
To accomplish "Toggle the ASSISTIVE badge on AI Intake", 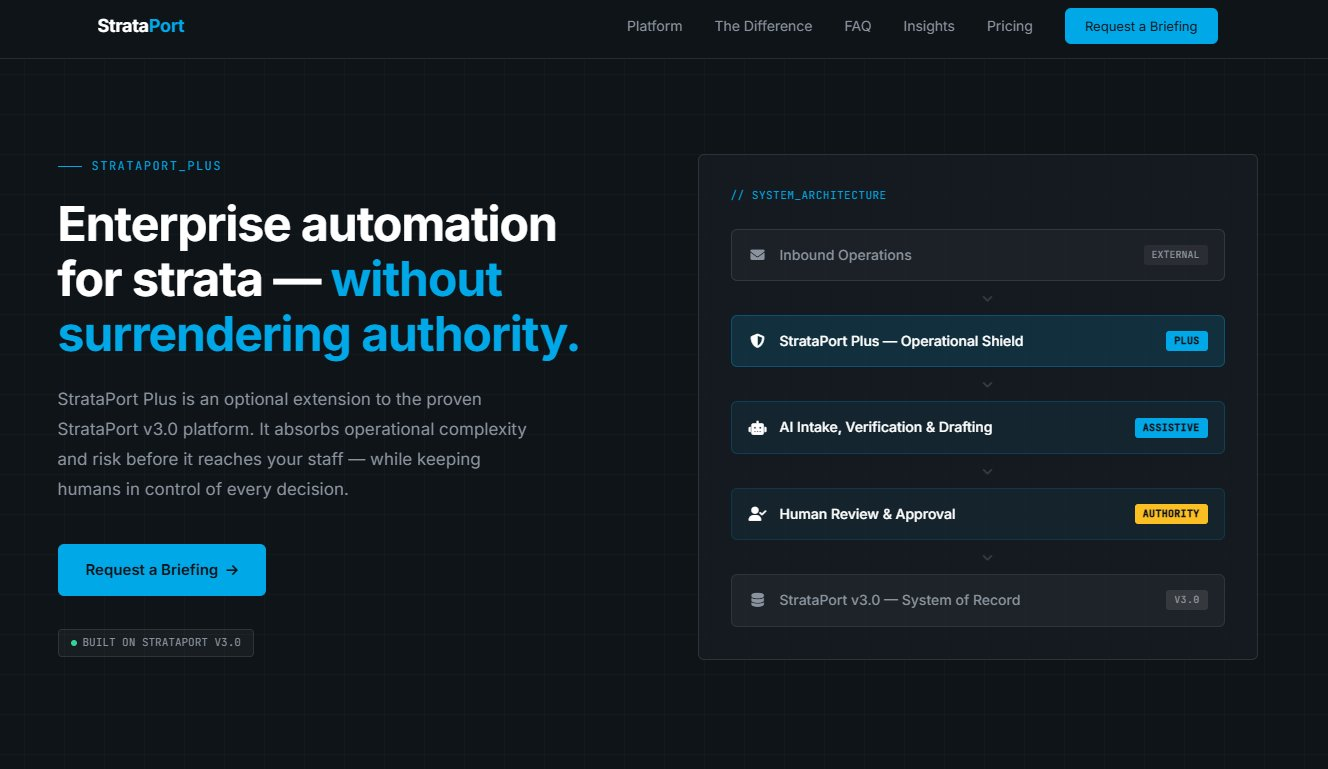I will coord(1171,427).
